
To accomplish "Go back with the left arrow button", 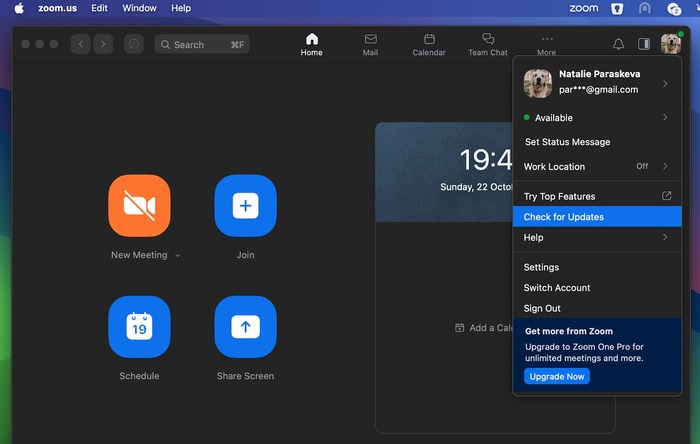I will point(81,44).
